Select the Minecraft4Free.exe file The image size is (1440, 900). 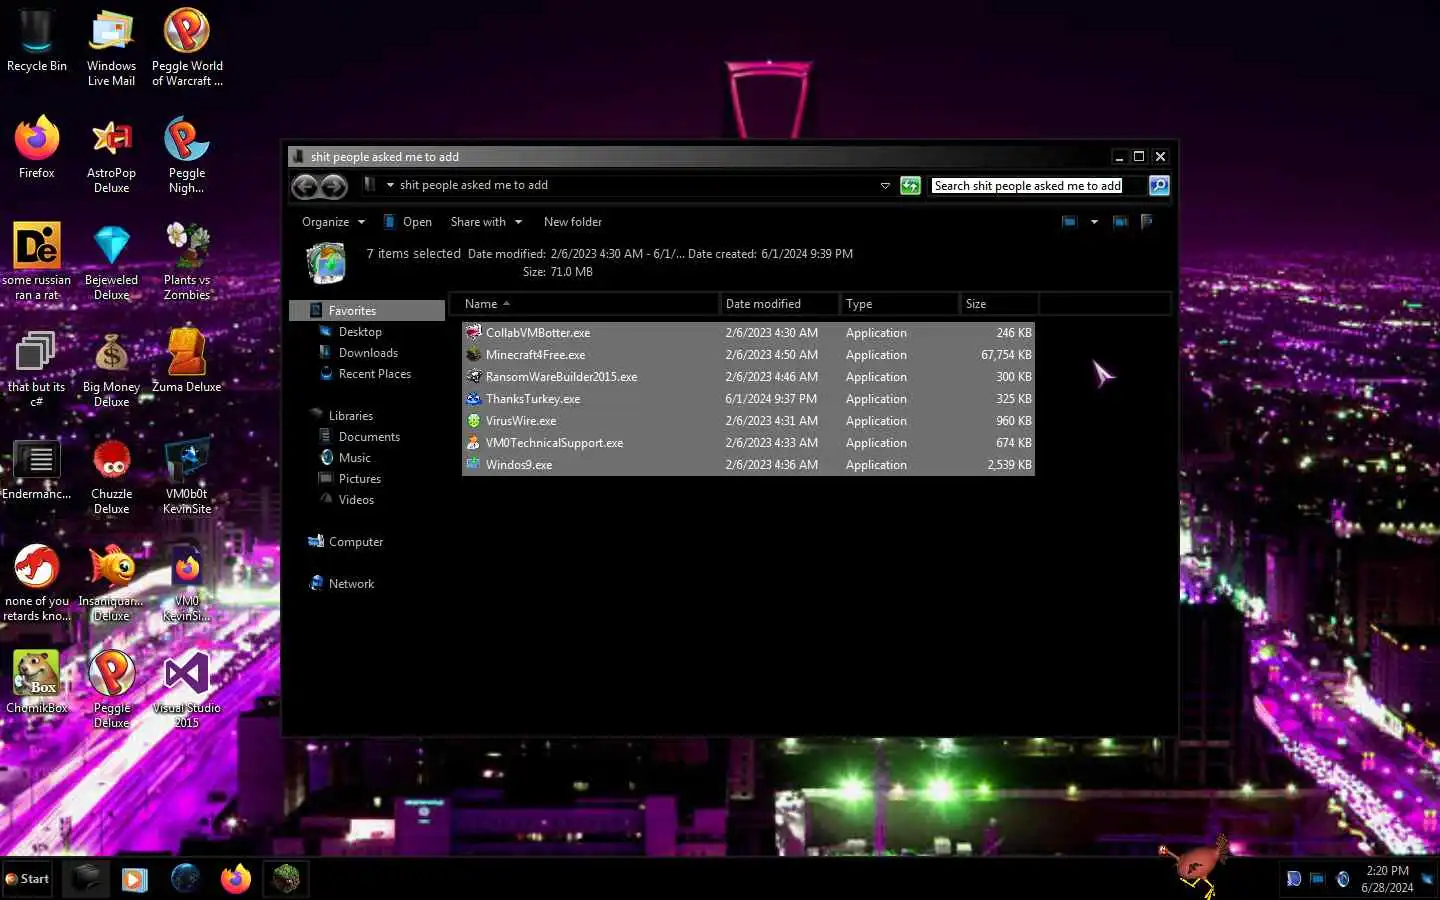[748, 355]
